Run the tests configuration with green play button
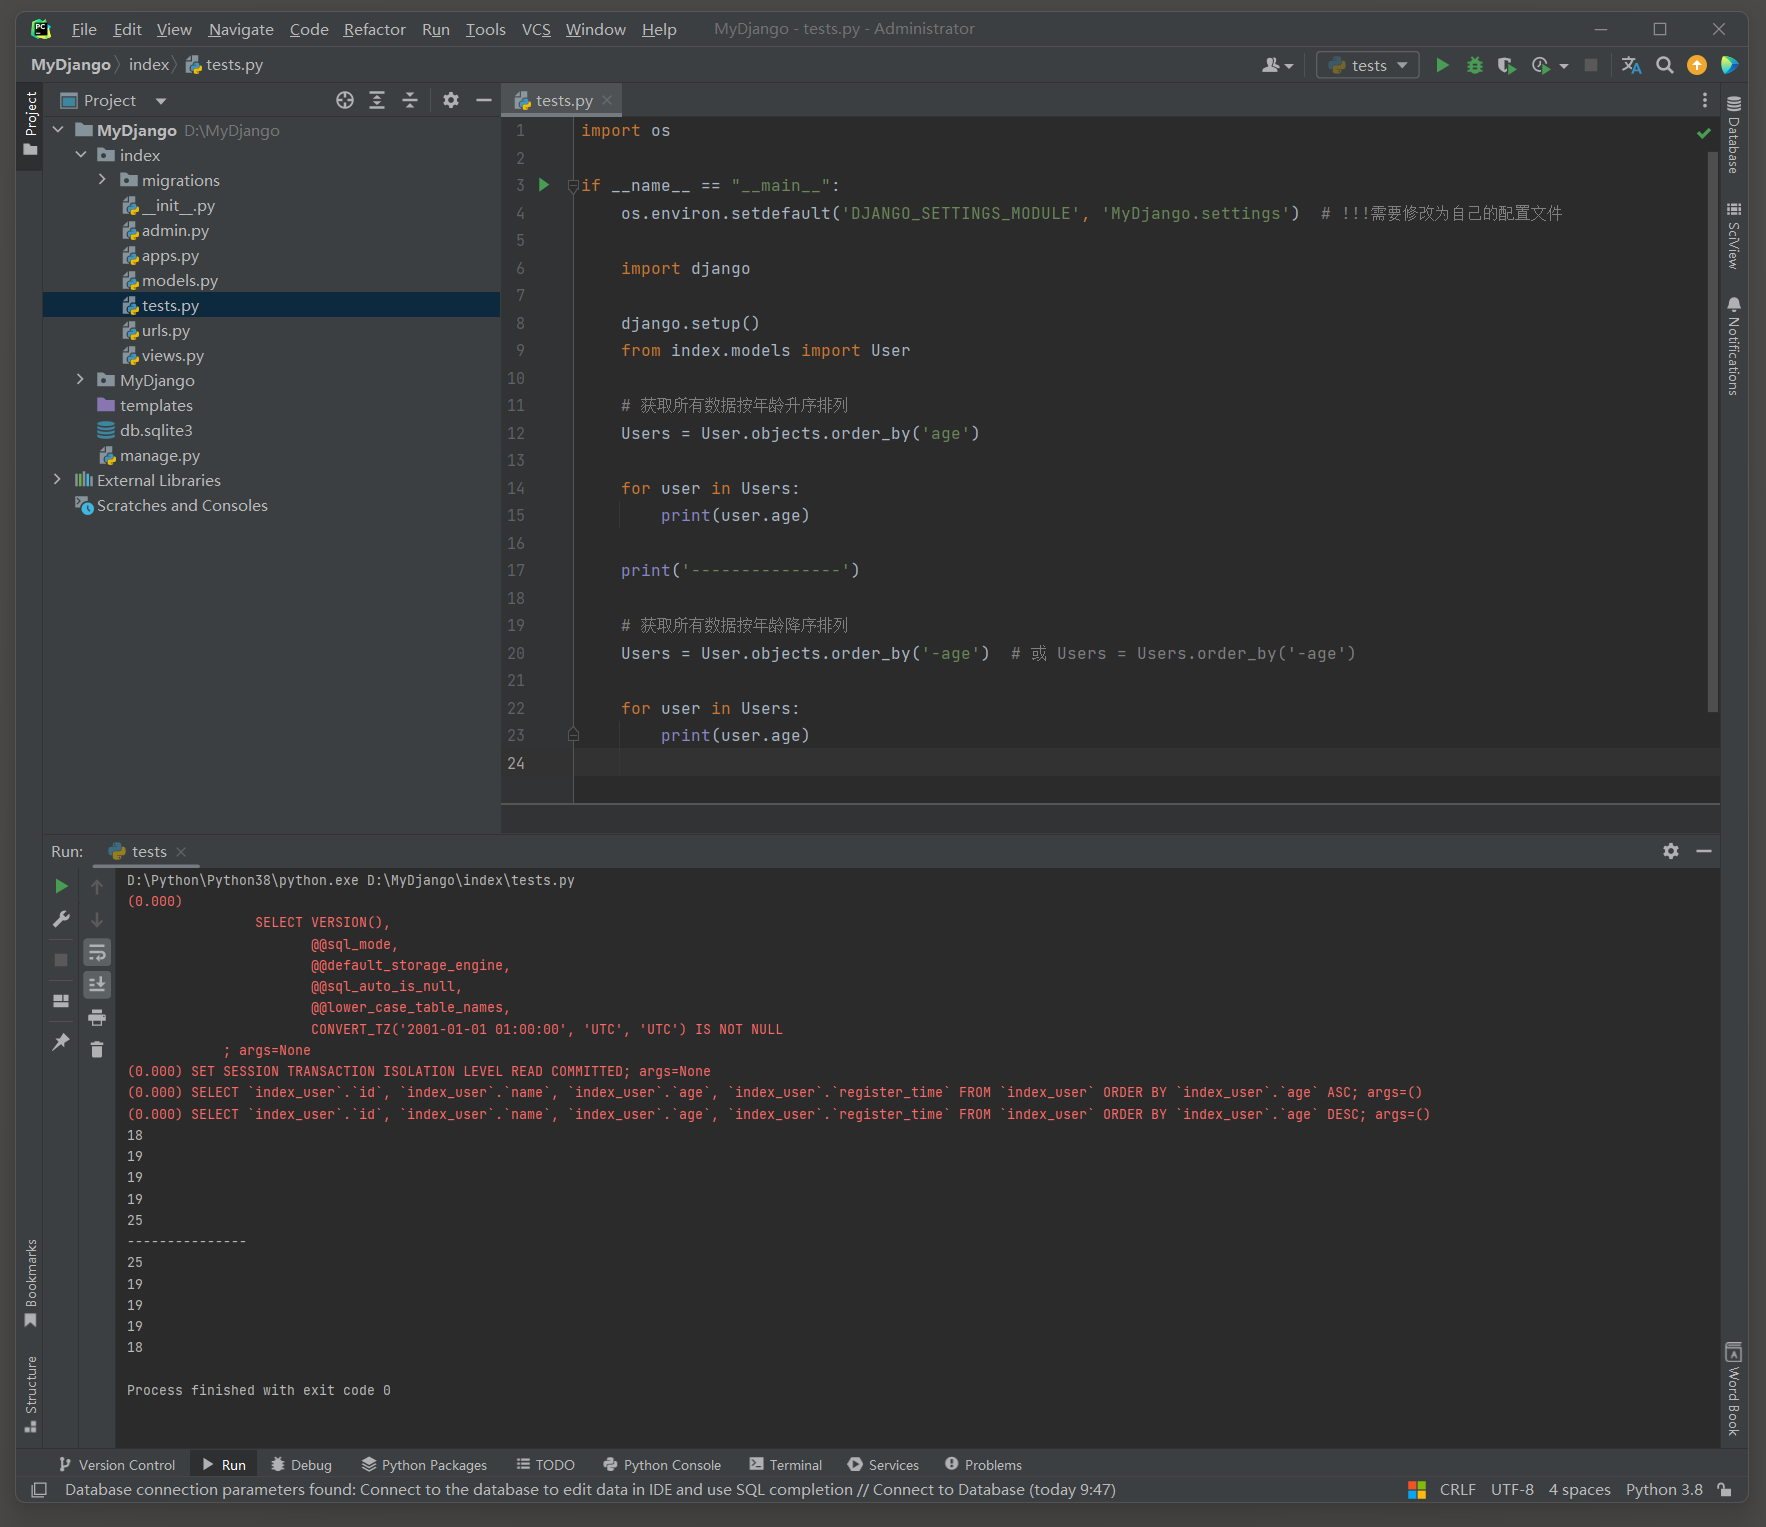1766x1527 pixels. (1442, 65)
